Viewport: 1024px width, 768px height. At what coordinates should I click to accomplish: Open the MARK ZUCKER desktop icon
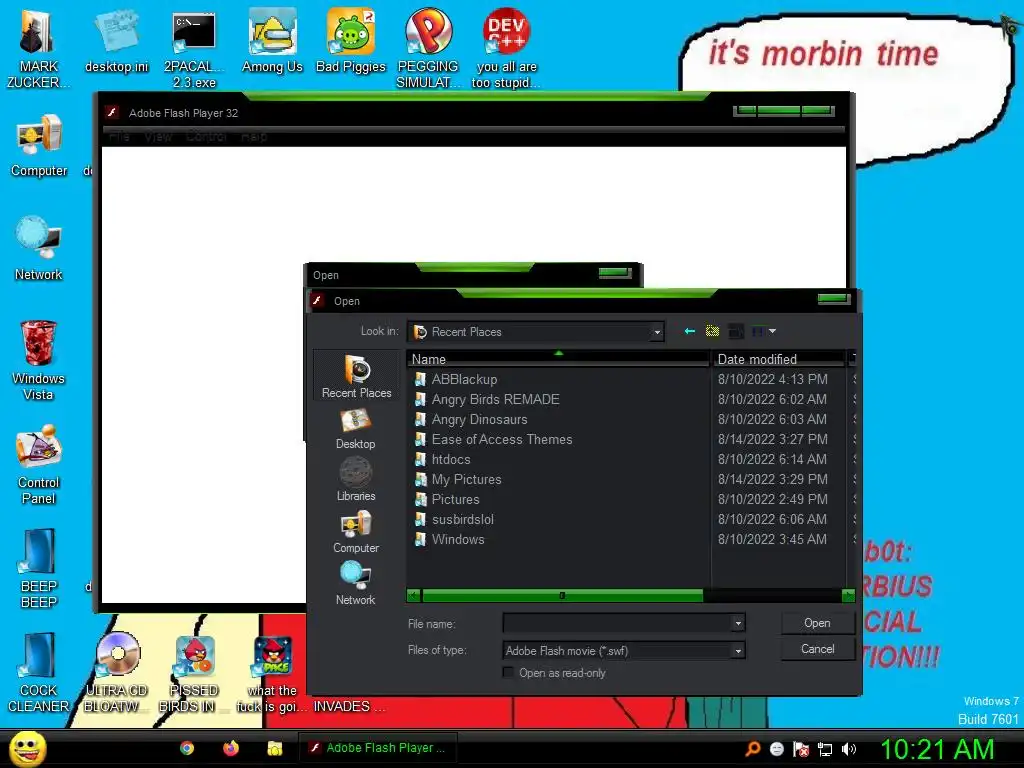pos(38,47)
